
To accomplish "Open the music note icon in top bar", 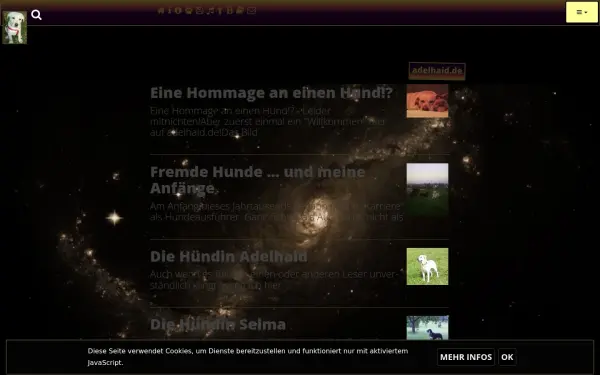I will tap(210, 11).
